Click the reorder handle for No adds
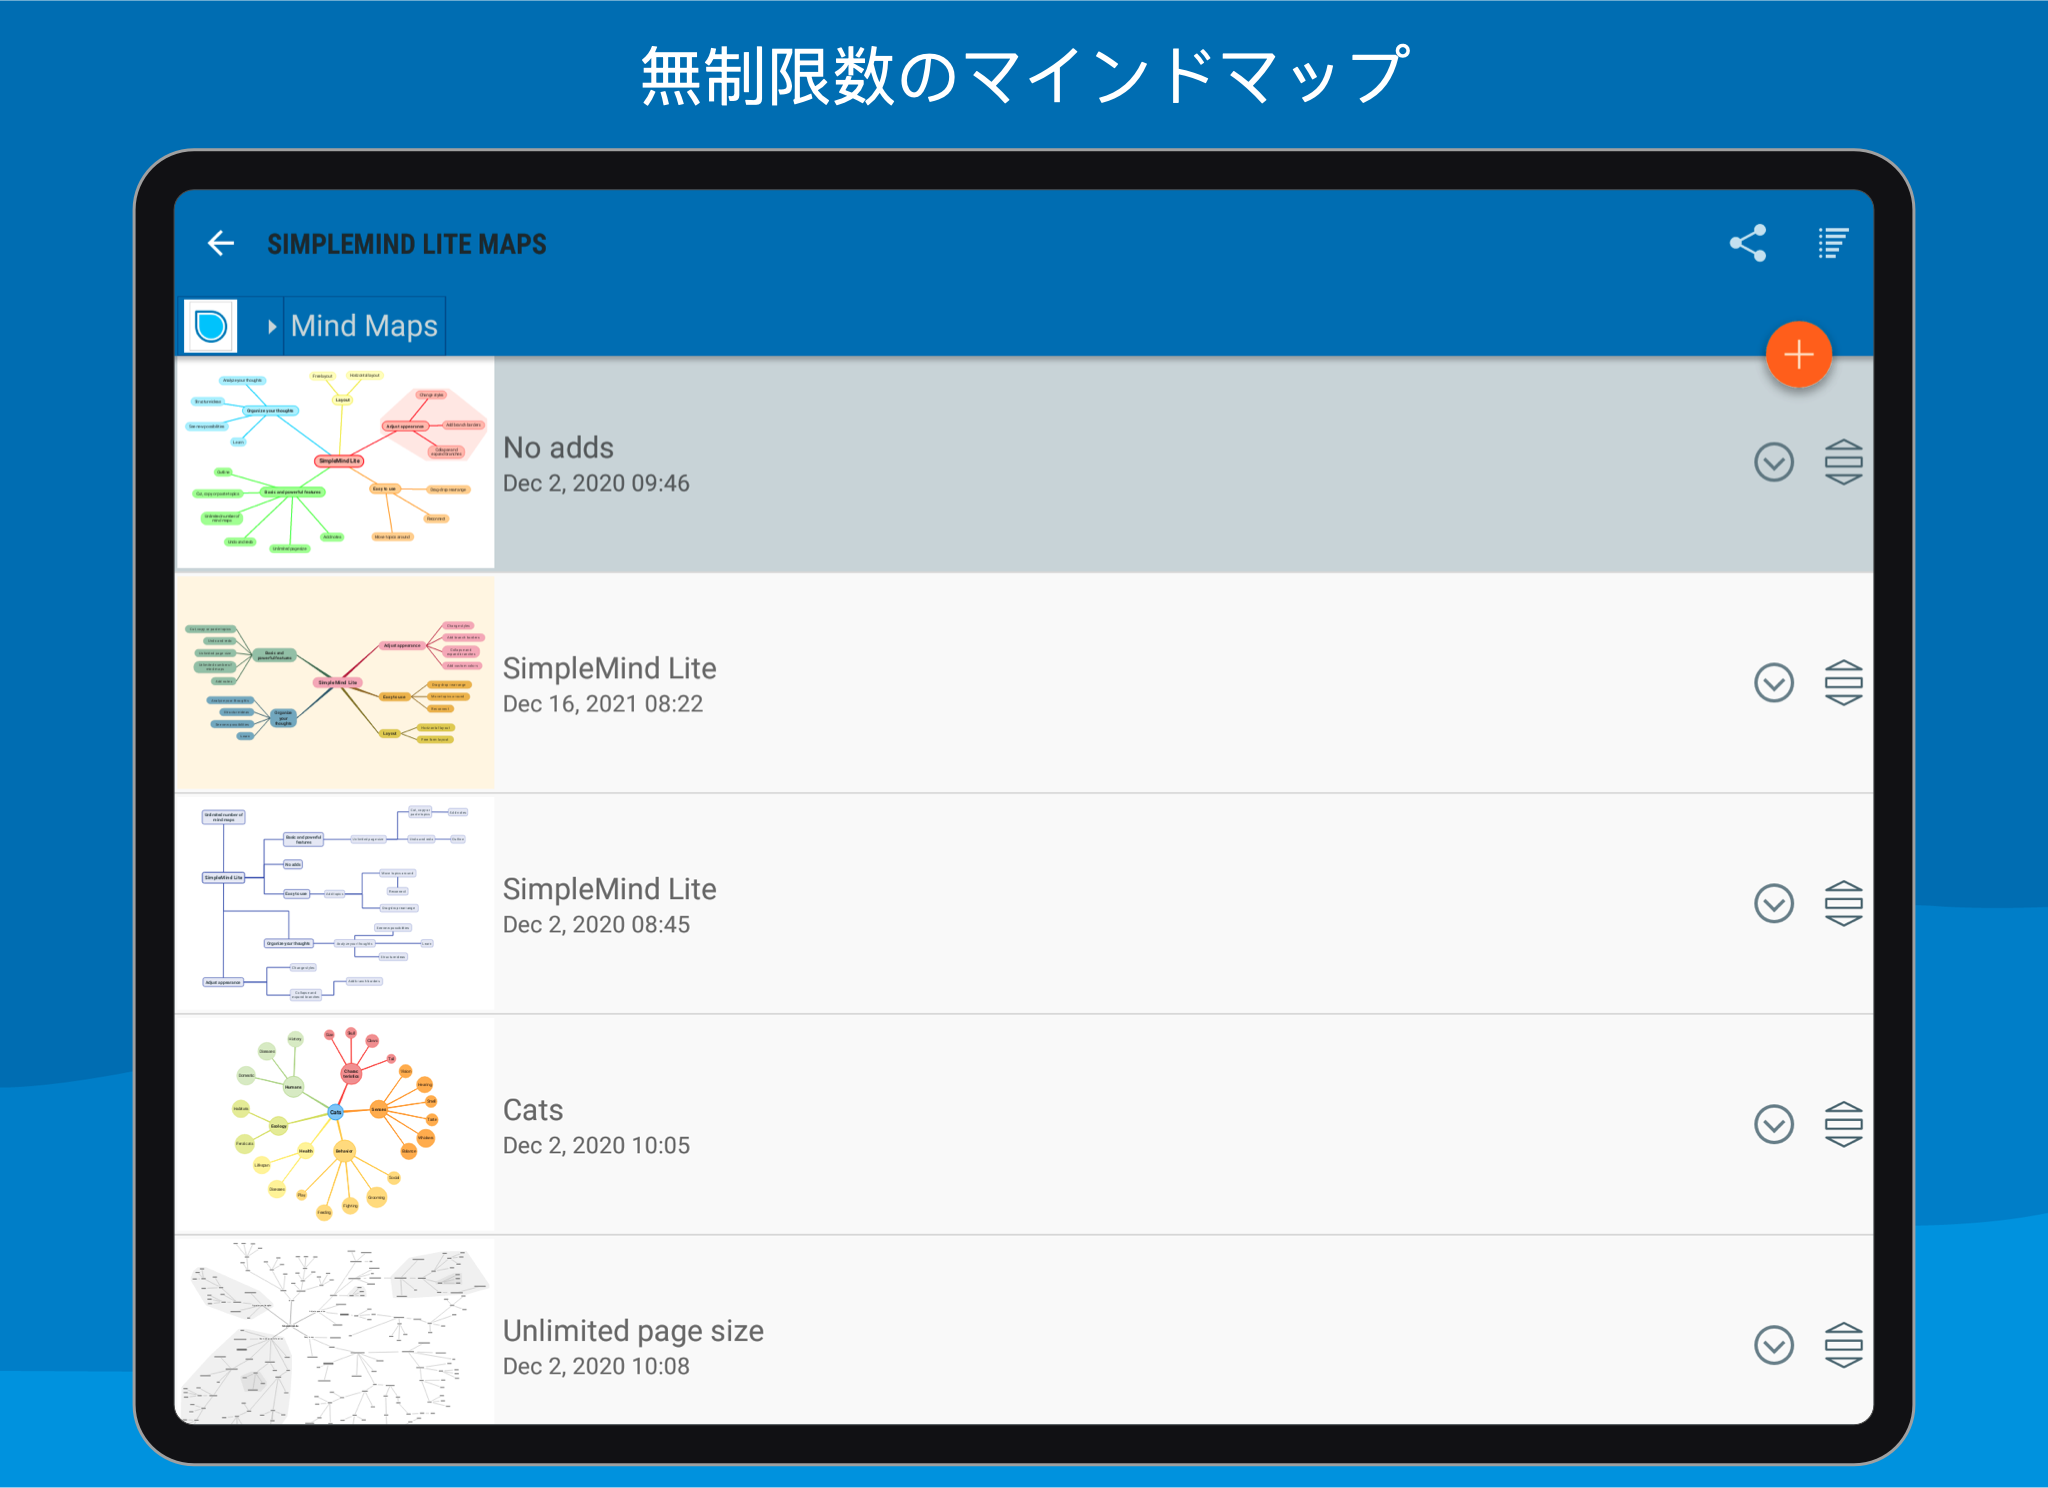 pyautogui.click(x=1843, y=462)
